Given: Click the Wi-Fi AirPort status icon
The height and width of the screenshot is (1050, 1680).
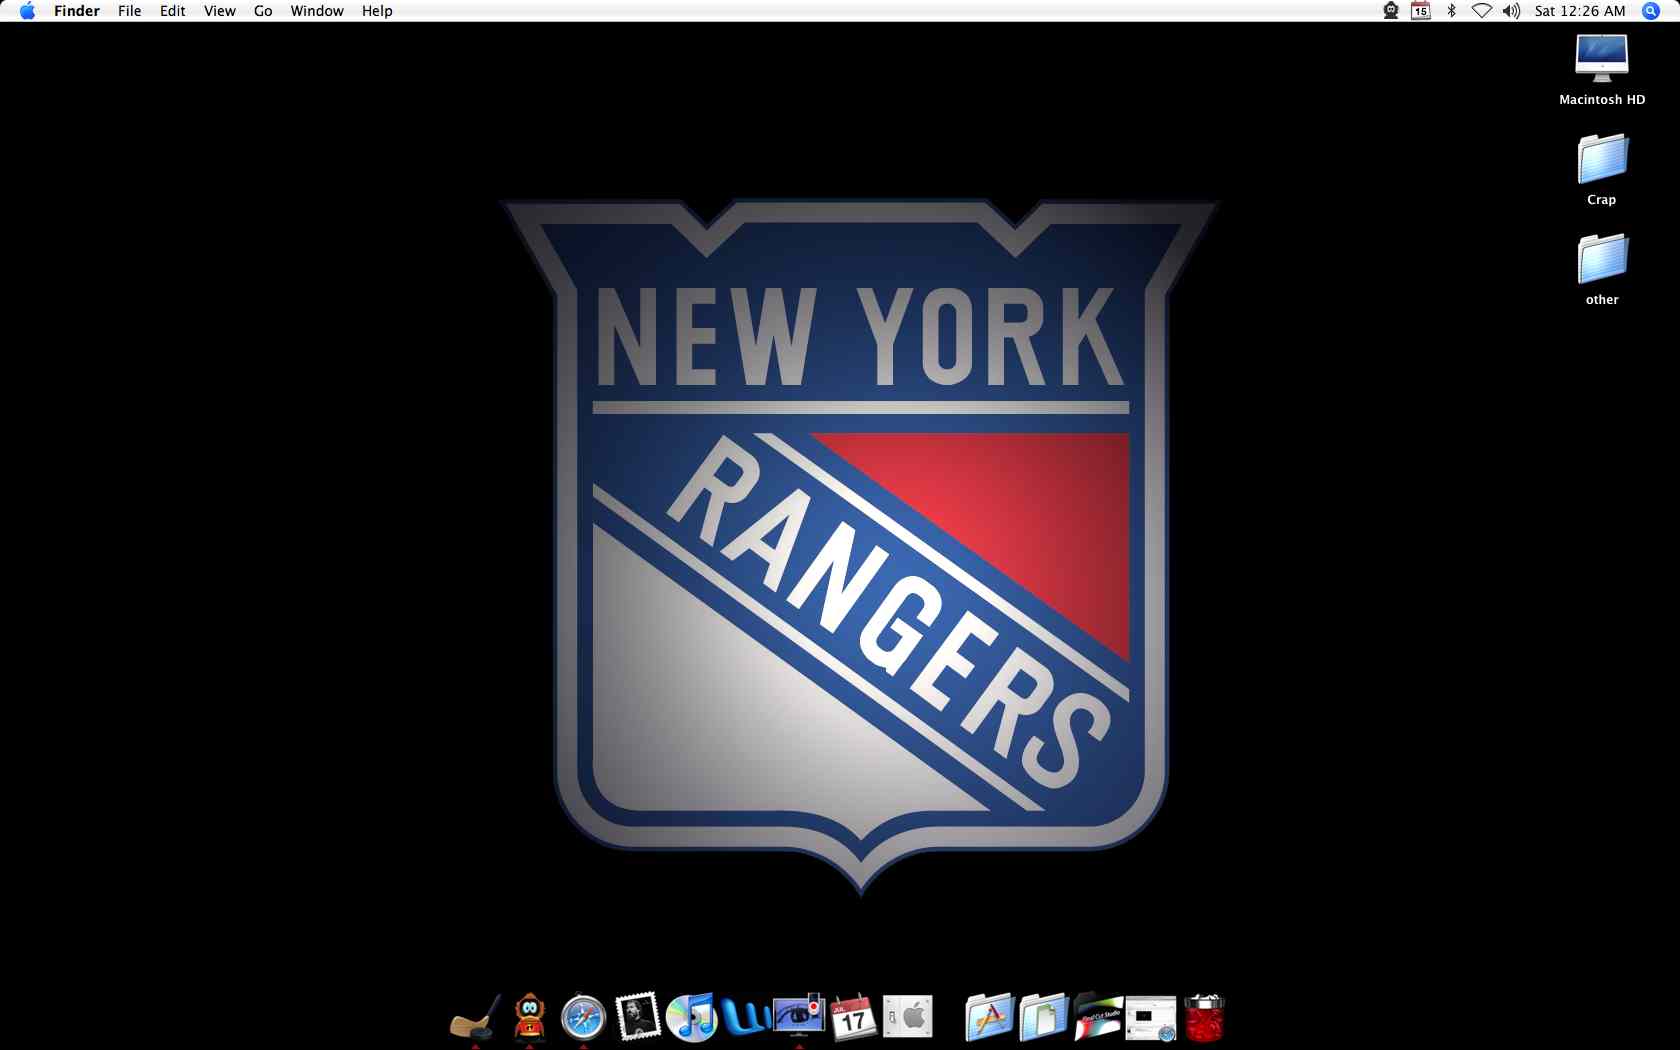Looking at the screenshot, I should (1482, 11).
